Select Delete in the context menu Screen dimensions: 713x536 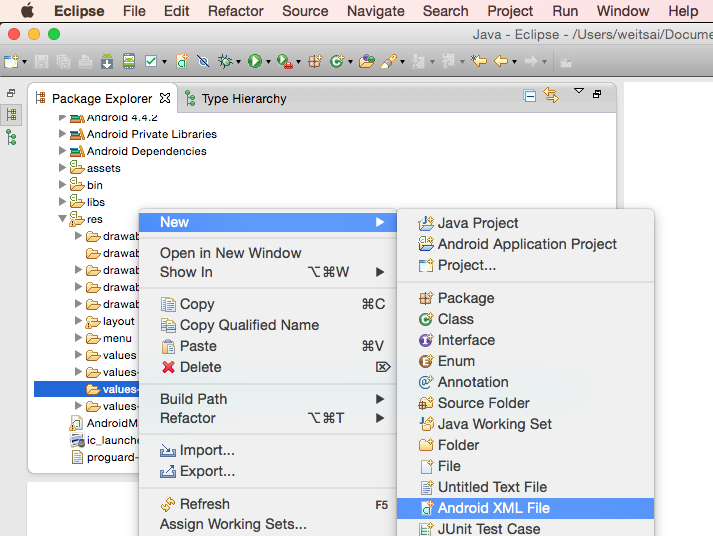pyautogui.click(x=268, y=366)
